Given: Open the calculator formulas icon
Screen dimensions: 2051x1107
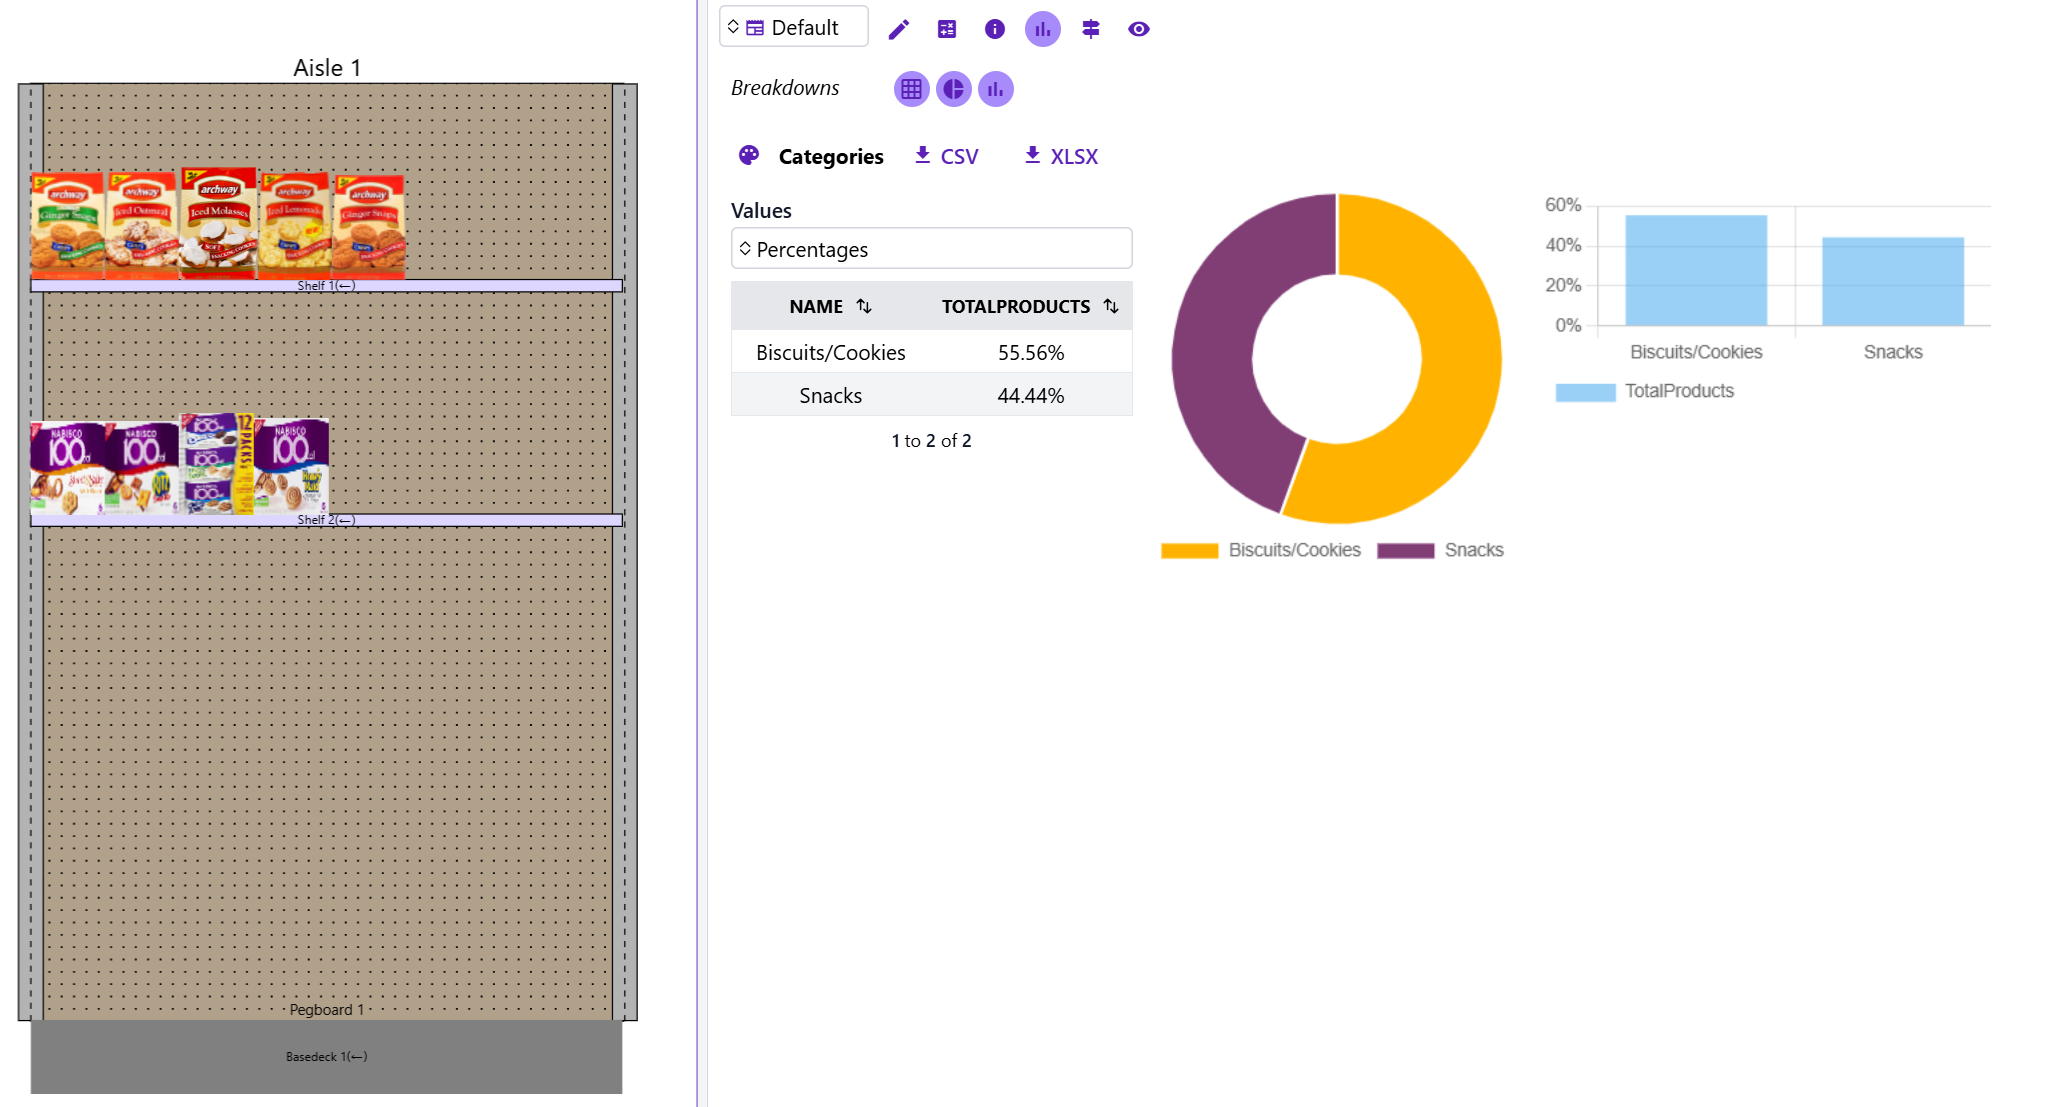Looking at the screenshot, I should 946,29.
